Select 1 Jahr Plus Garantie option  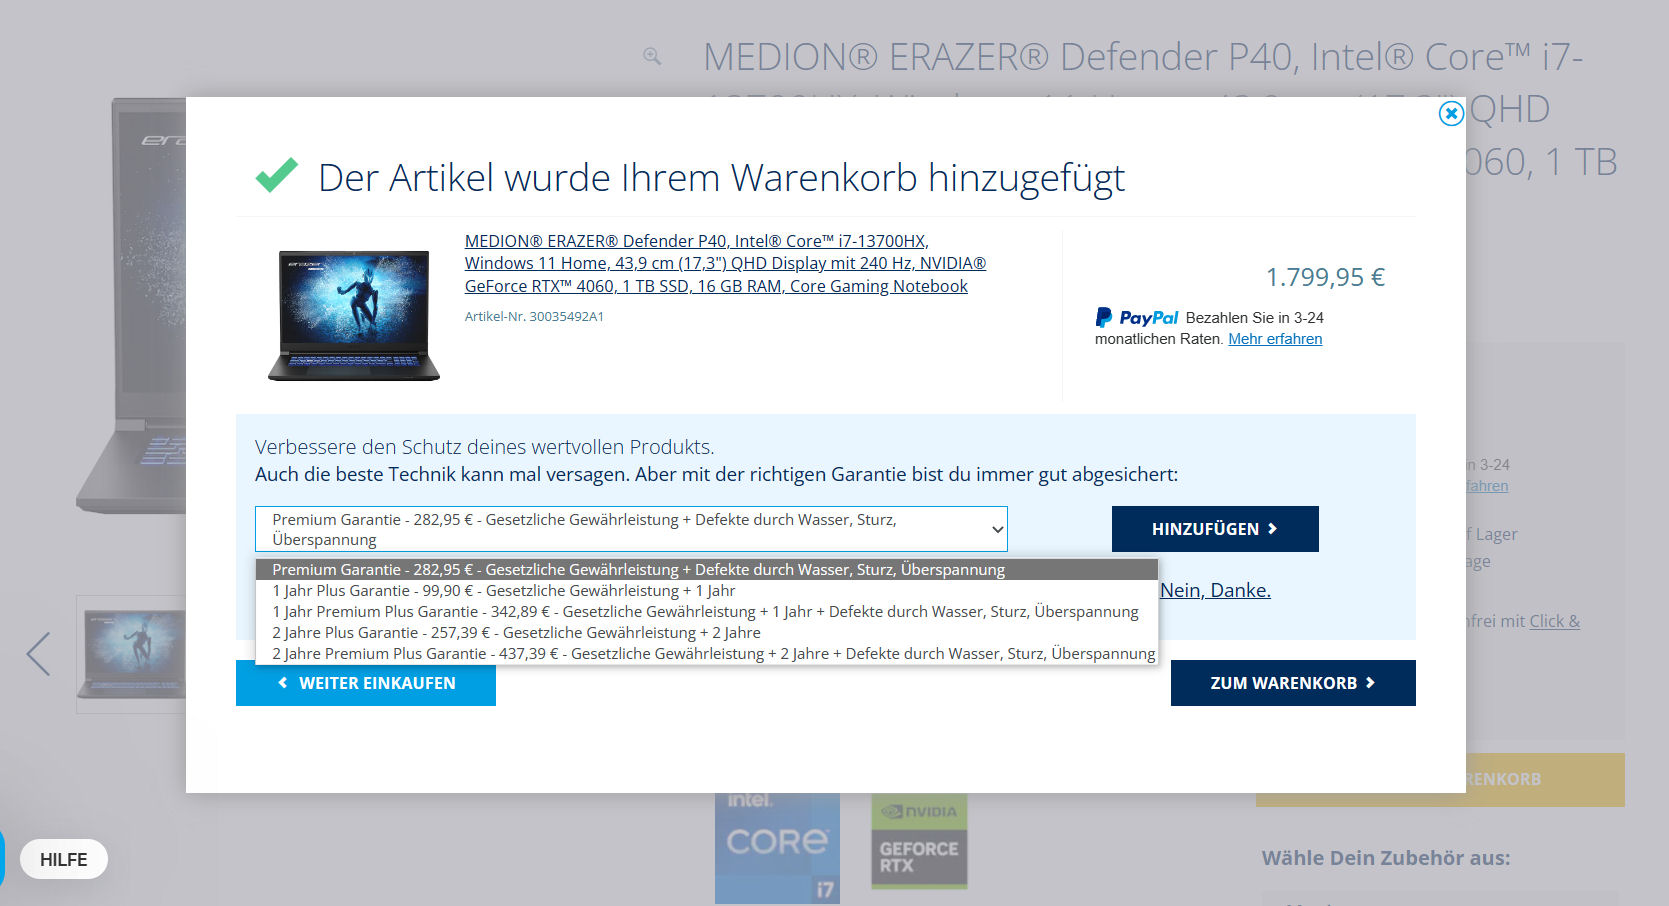503,591
